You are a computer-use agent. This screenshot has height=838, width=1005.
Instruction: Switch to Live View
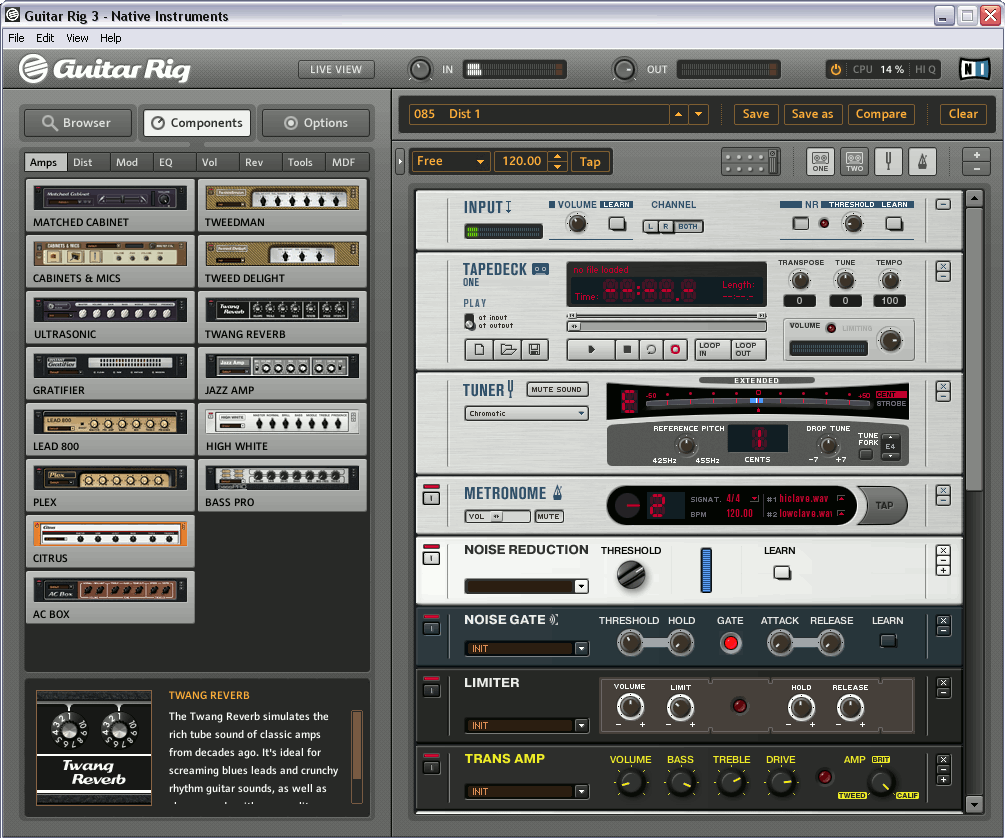pos(336,69)
